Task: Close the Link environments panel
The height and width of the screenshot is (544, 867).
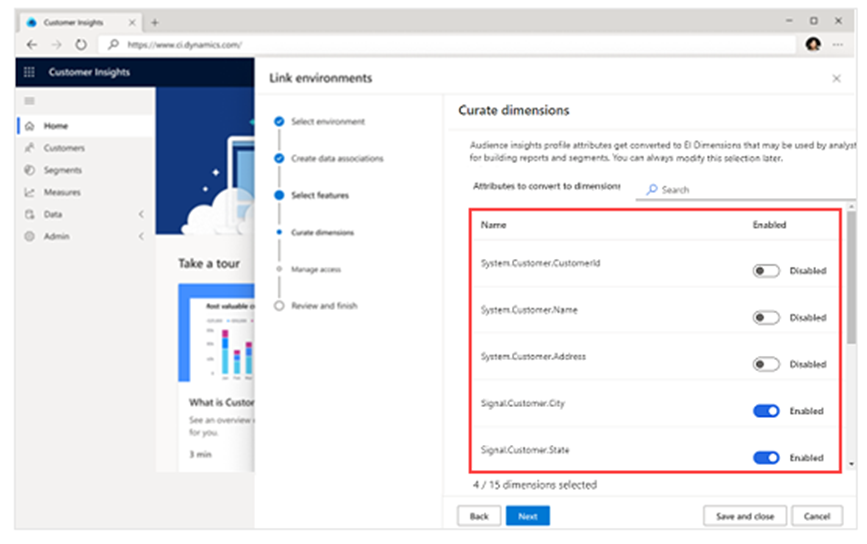Action: point(837,79)
